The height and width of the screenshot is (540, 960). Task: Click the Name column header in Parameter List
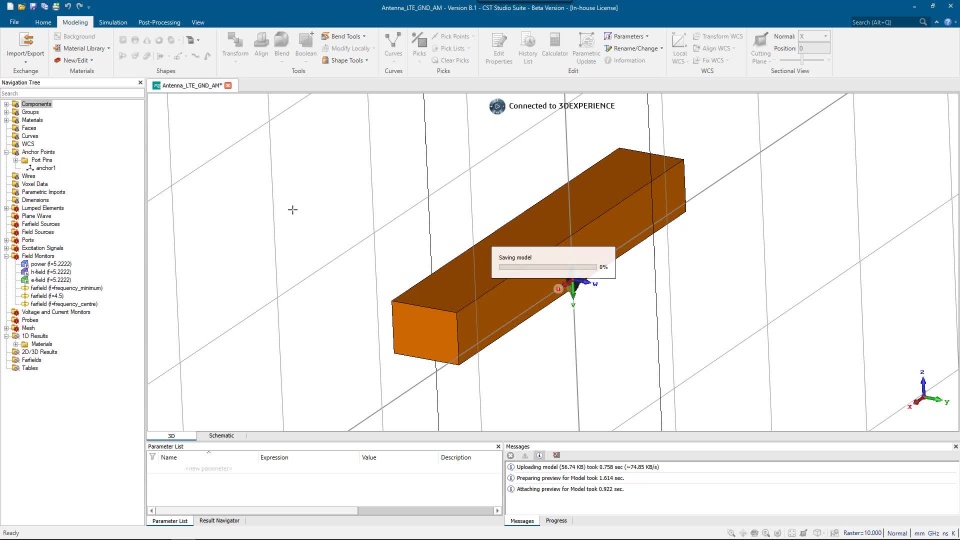pyautogui.click(x=169, y=457)
